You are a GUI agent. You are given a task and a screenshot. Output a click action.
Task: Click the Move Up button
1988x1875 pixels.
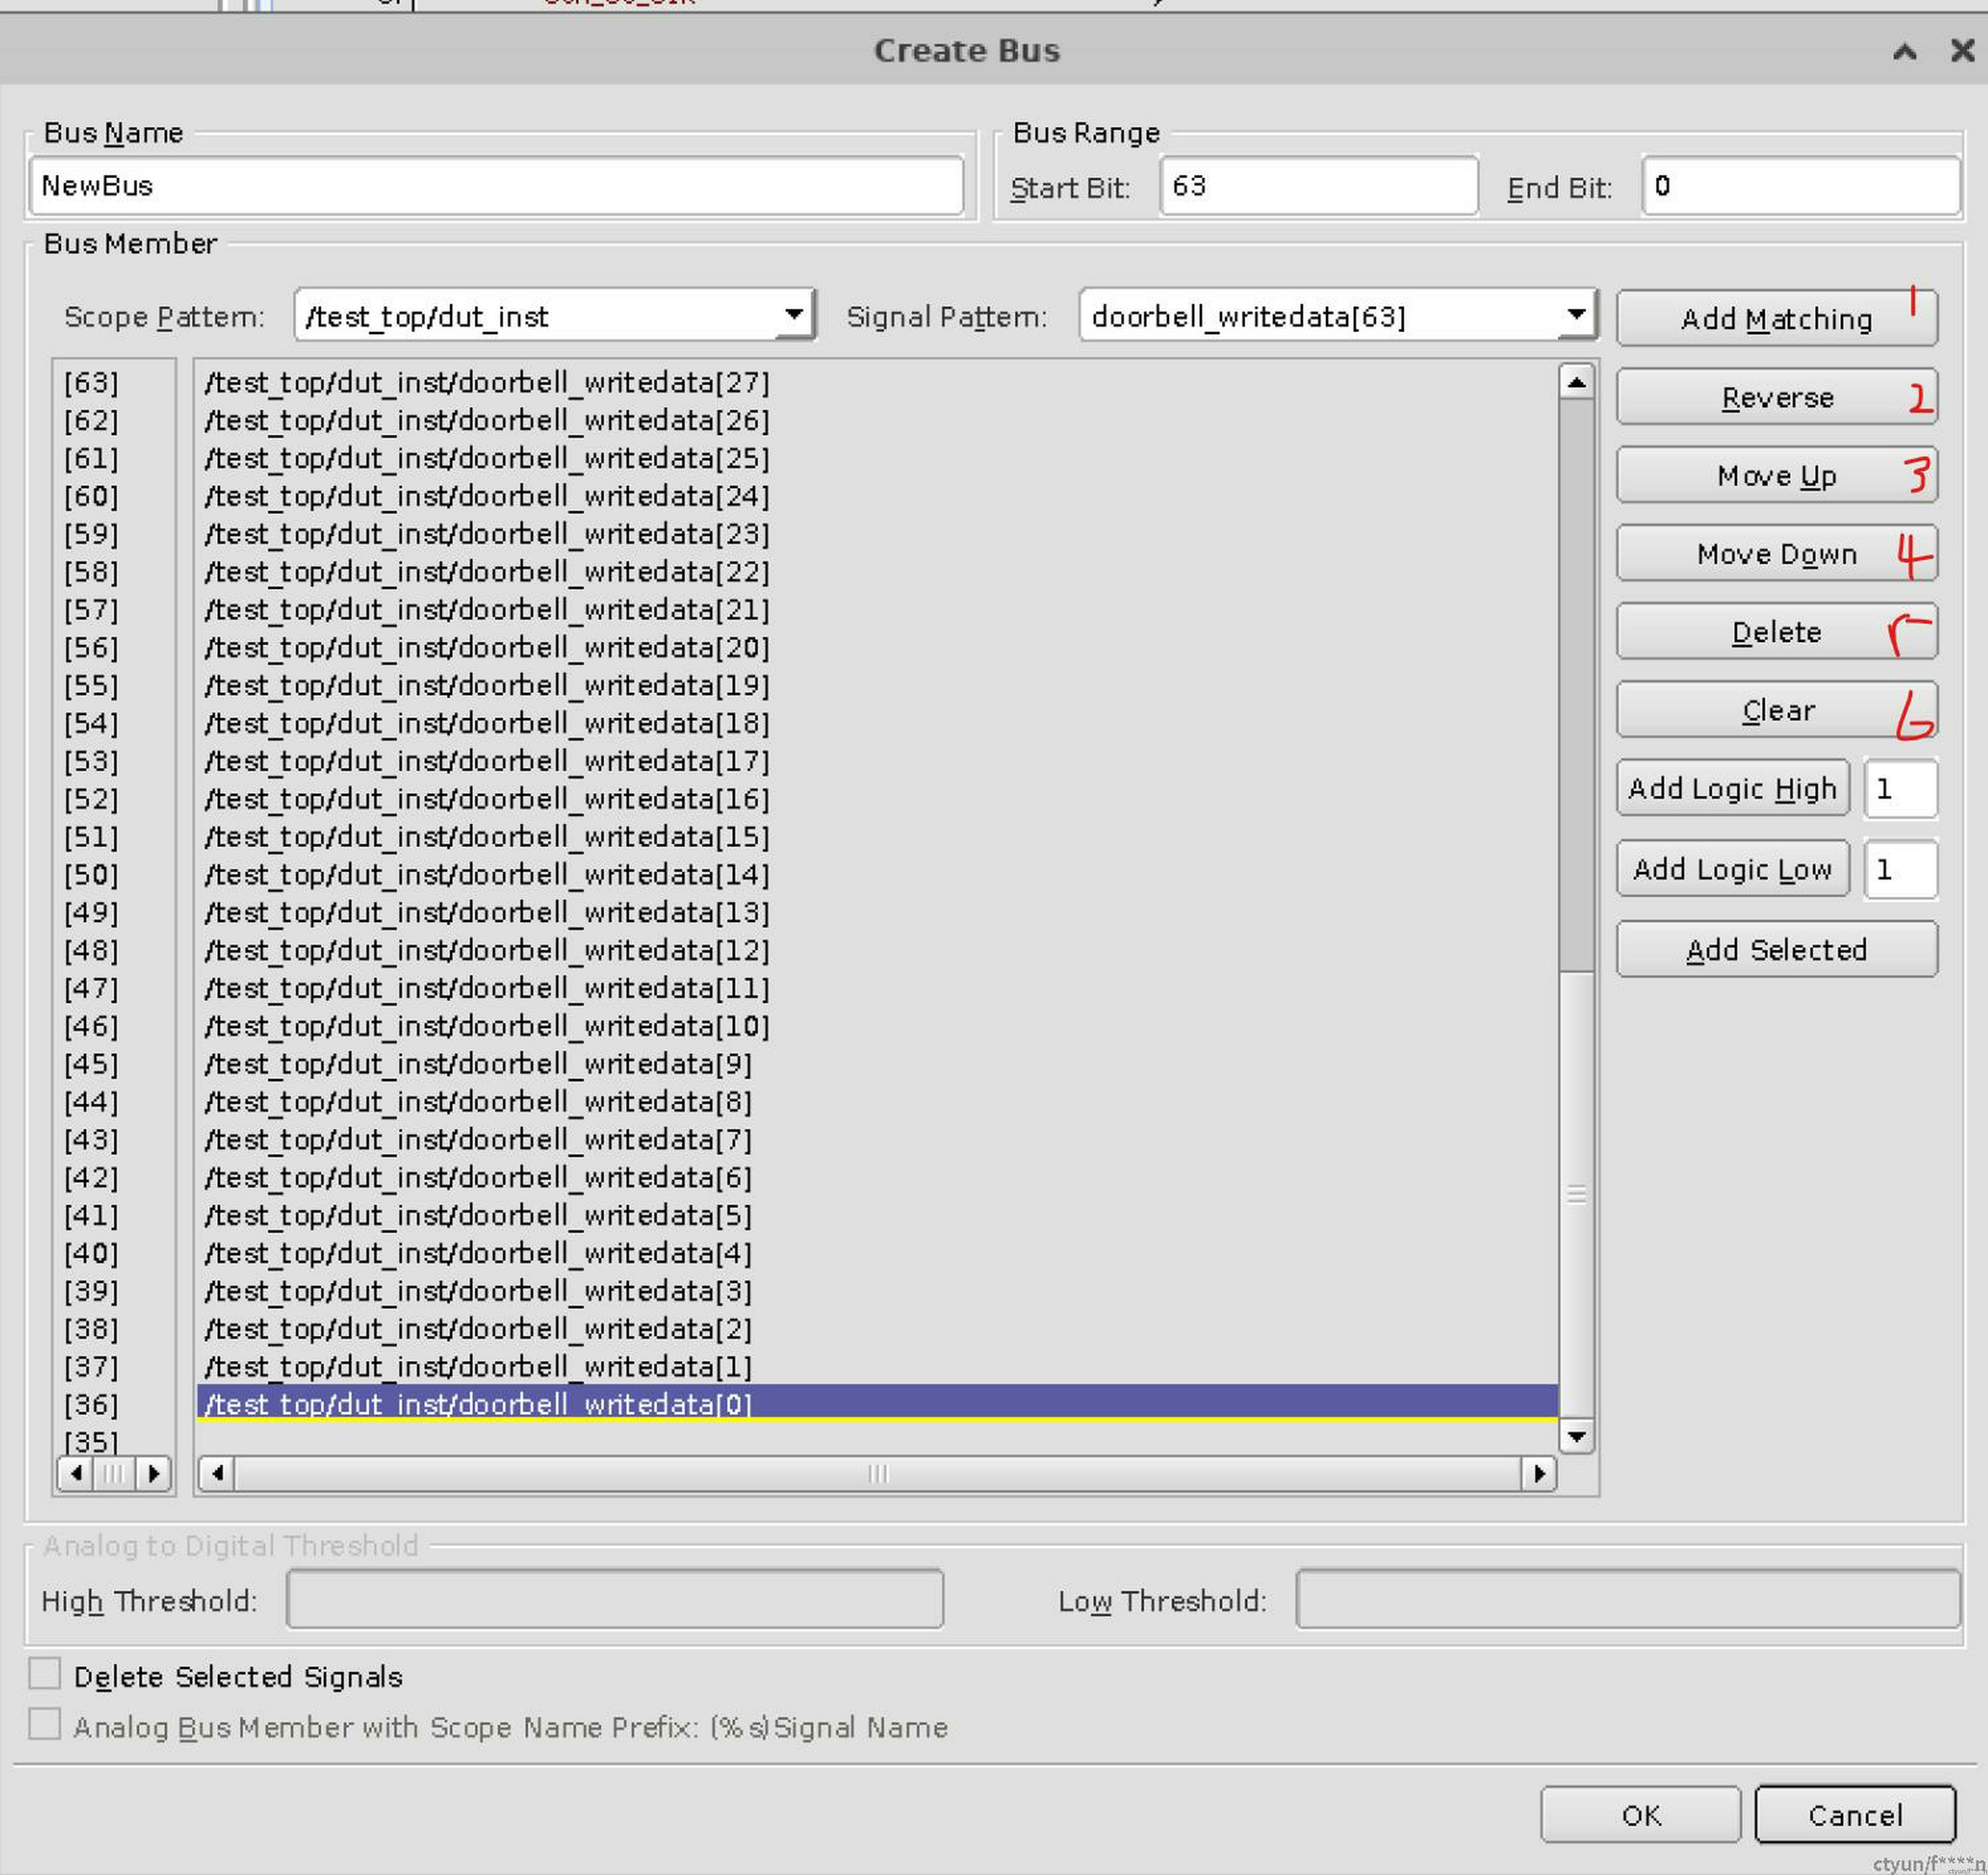click(1776, 475)
